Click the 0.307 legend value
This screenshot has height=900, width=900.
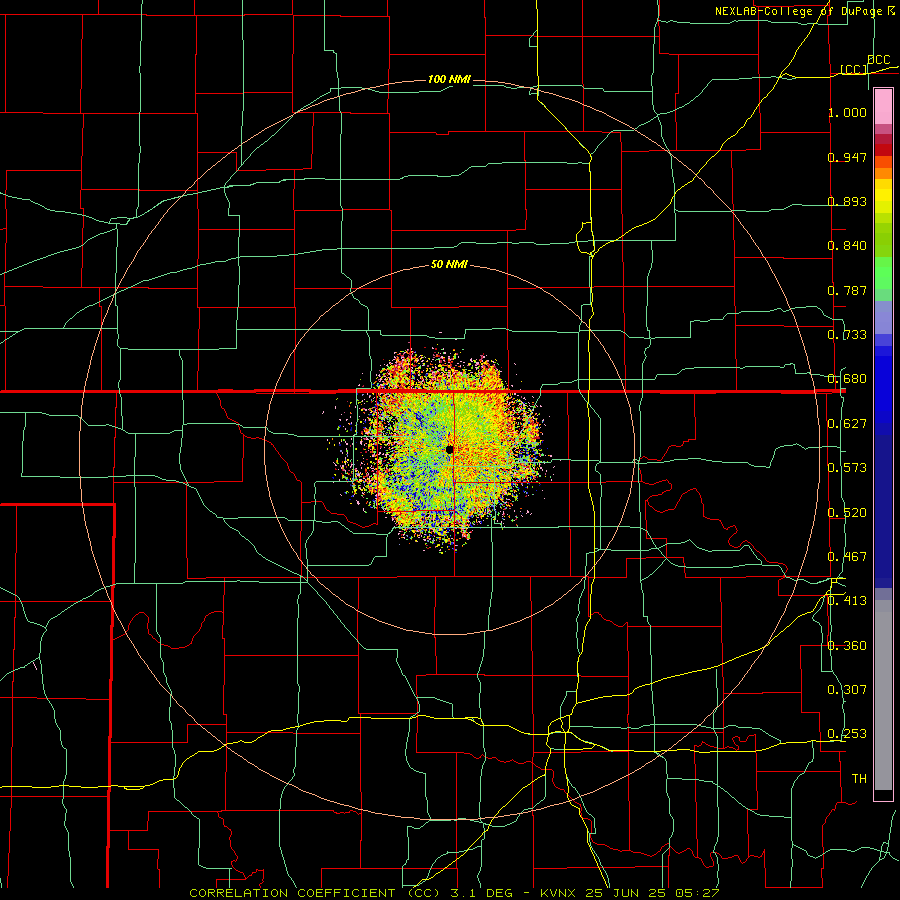[x=847, y=690]
